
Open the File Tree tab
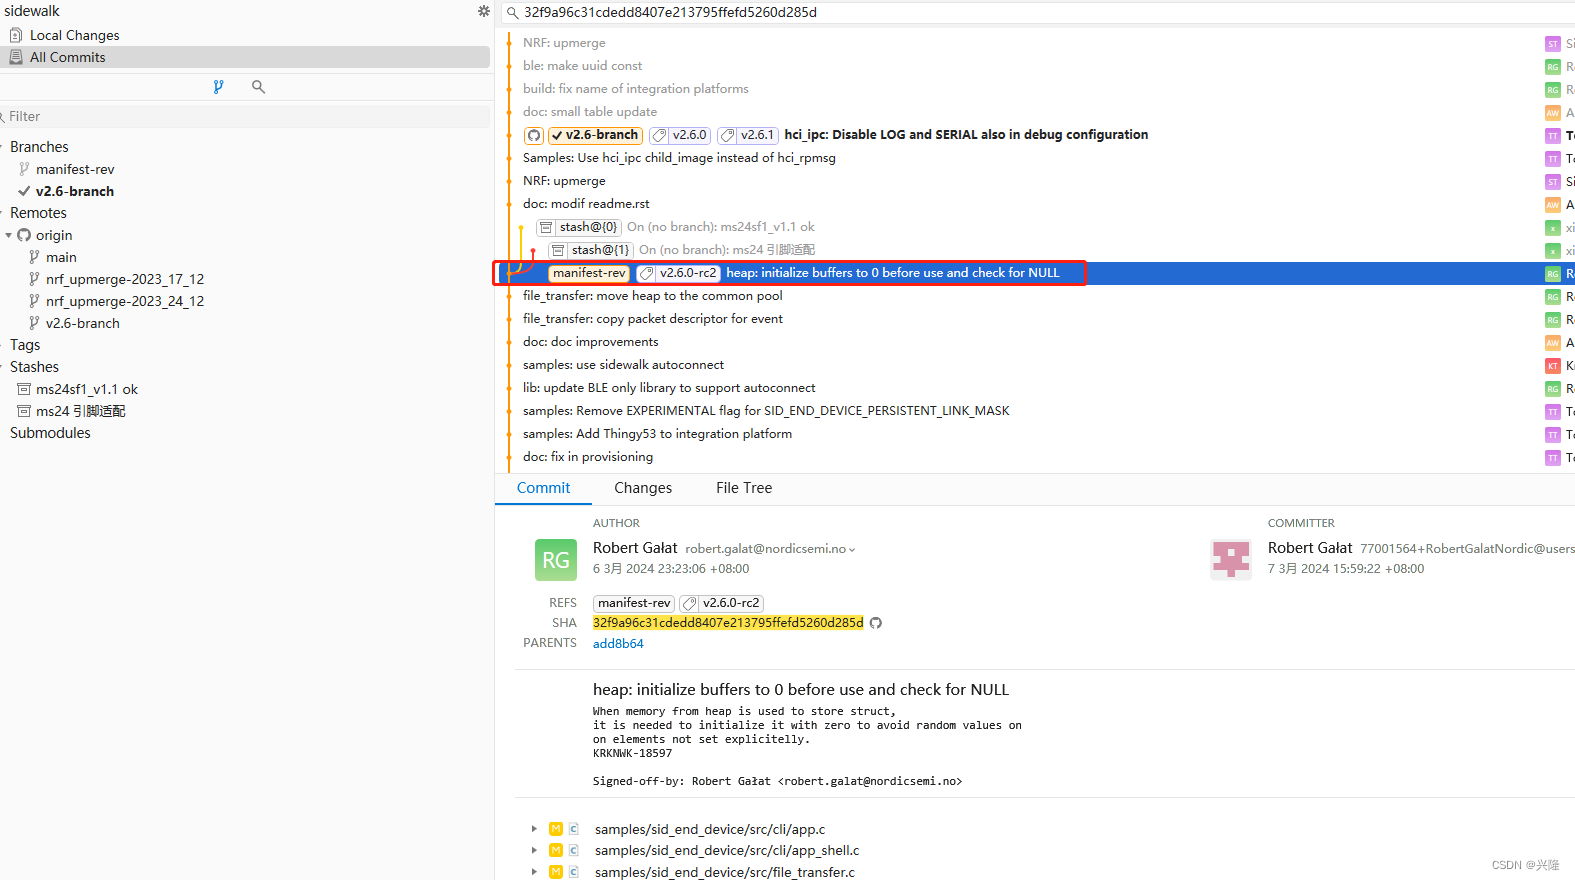point(744,488)
